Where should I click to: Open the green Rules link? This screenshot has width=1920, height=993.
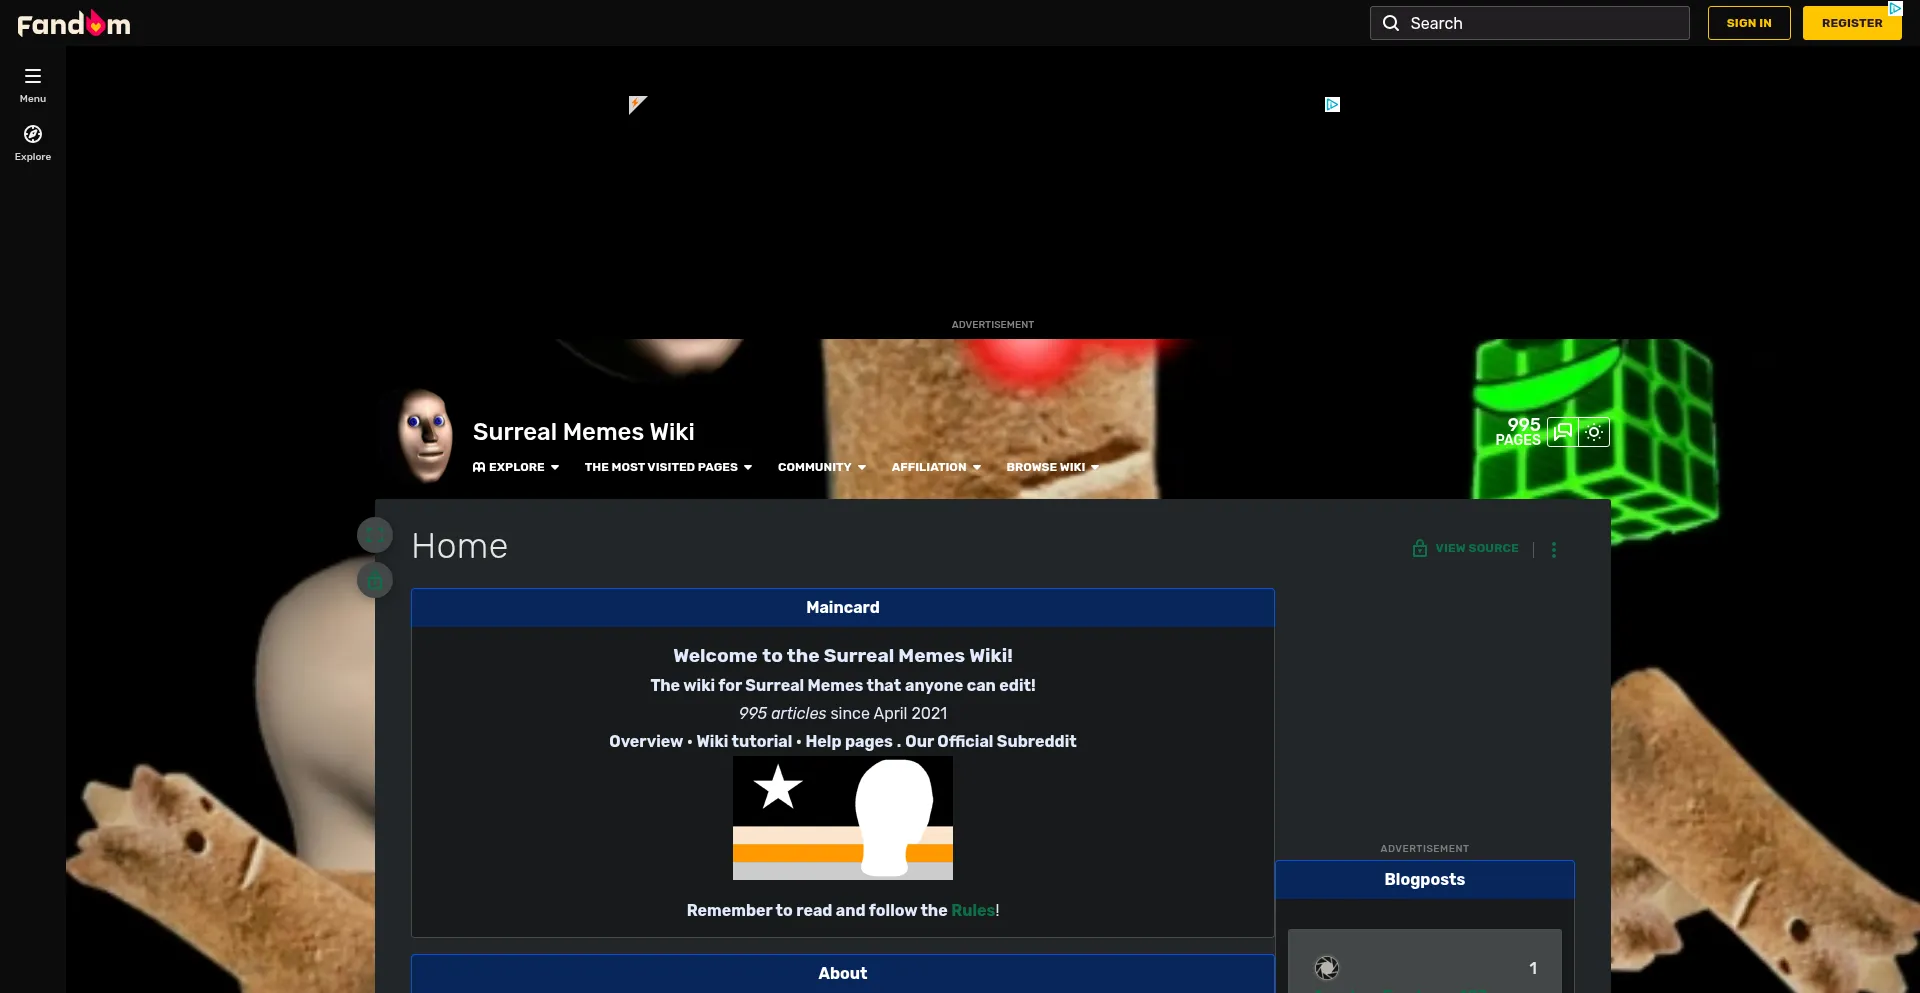point(972,910)
